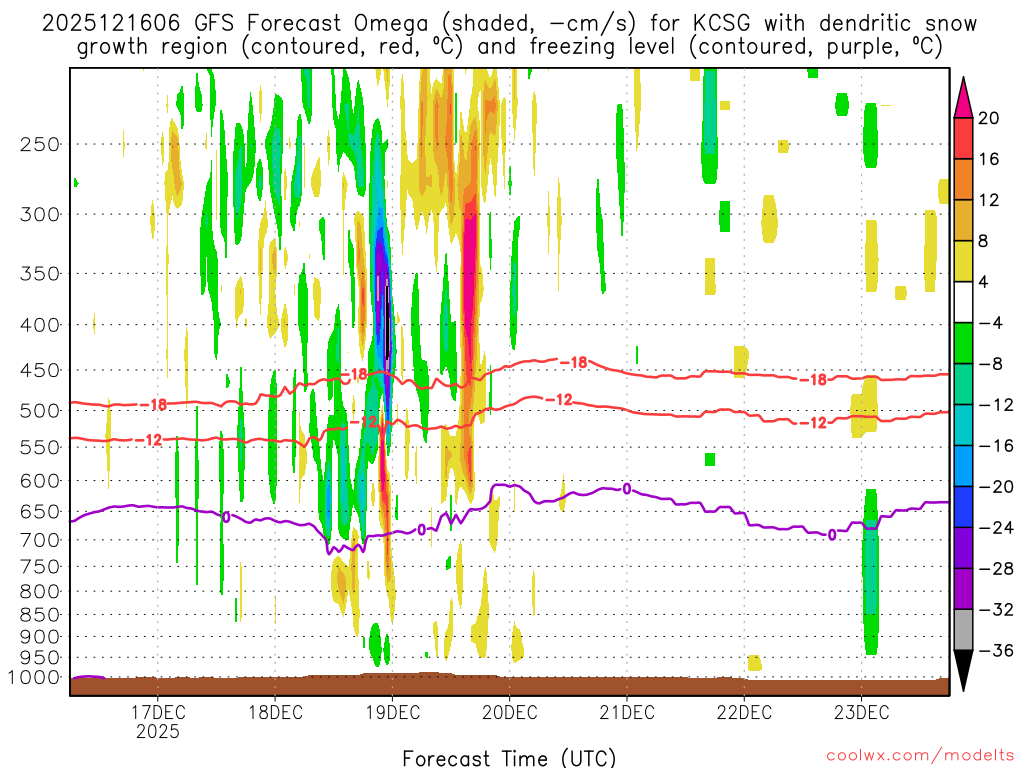Click the 23DEC date label
This screenshot has width=1024, height=768.
[861, 712]
